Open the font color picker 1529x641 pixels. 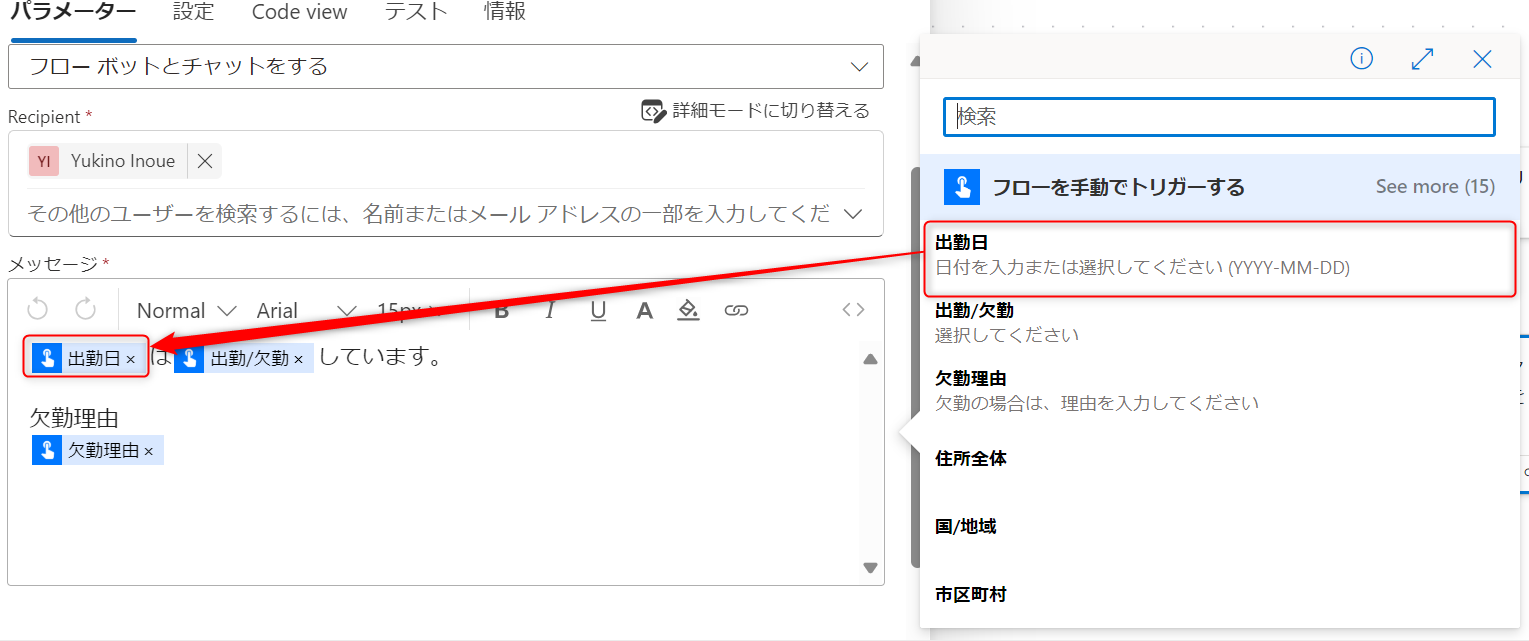tap(643, 310)
